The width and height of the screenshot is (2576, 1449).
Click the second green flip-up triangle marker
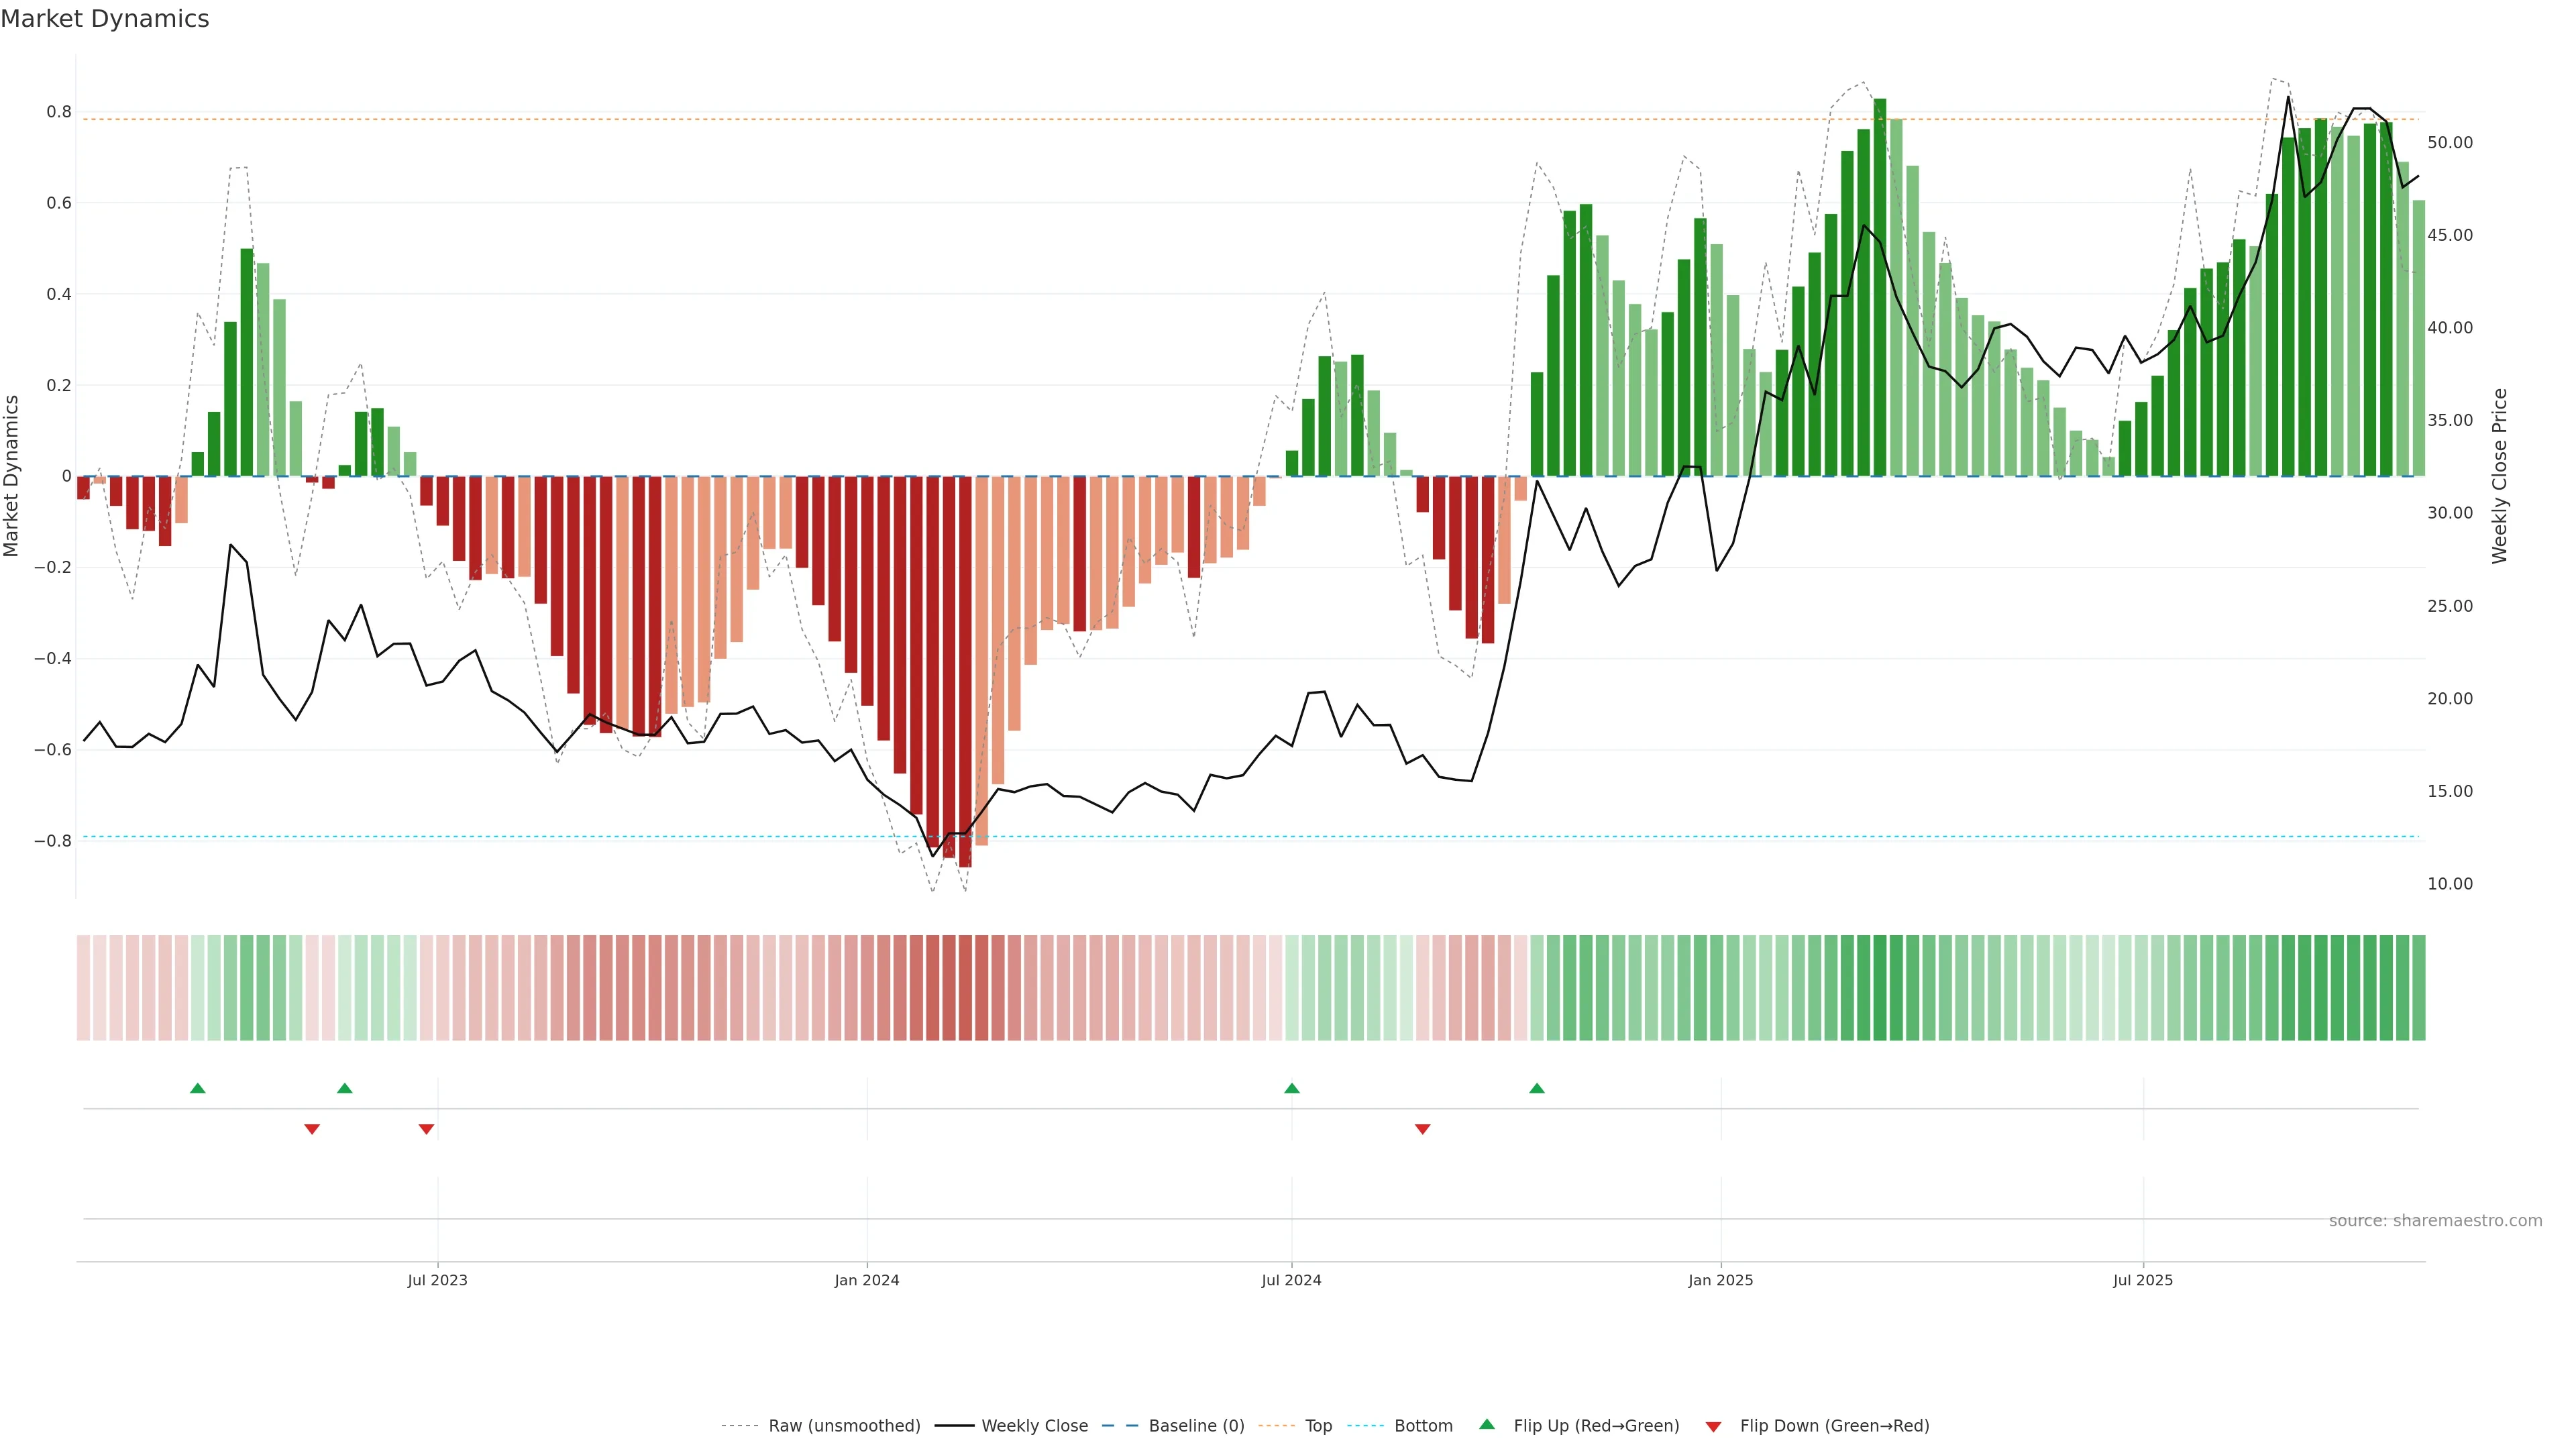(x=345, y=1088)
